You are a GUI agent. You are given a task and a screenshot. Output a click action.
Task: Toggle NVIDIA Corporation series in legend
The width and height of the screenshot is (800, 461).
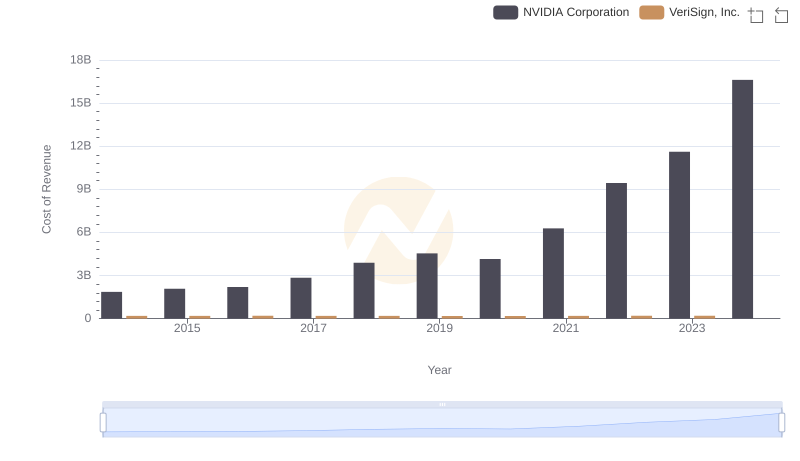click(x=561, y=12)
